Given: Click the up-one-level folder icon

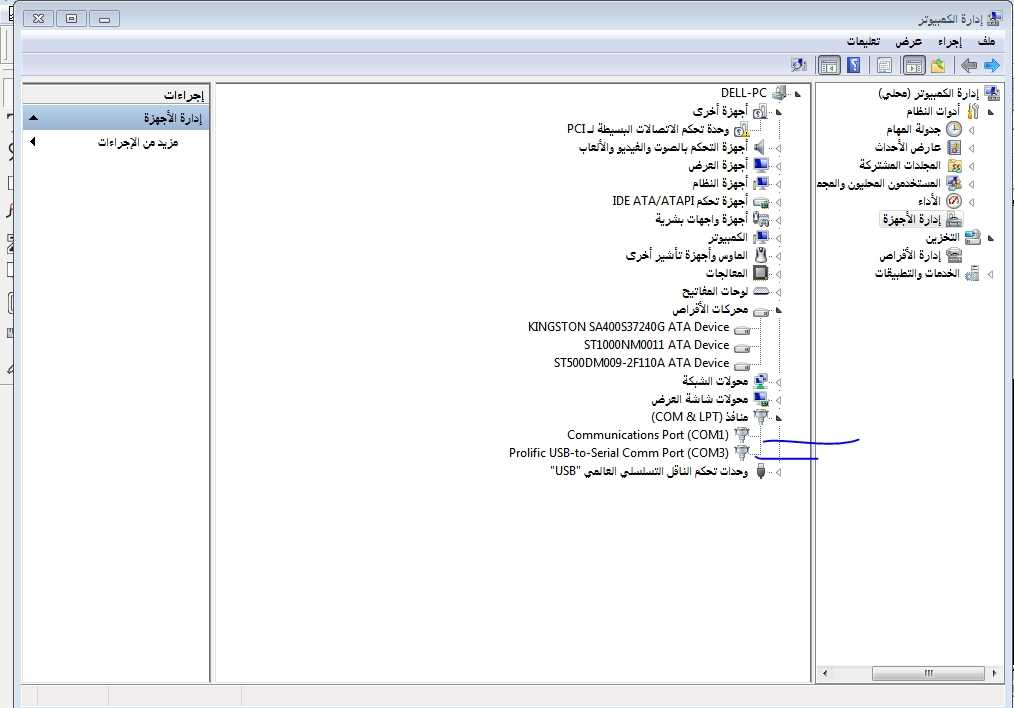Looking at the screenshot, I should click(x=938, y=66).
